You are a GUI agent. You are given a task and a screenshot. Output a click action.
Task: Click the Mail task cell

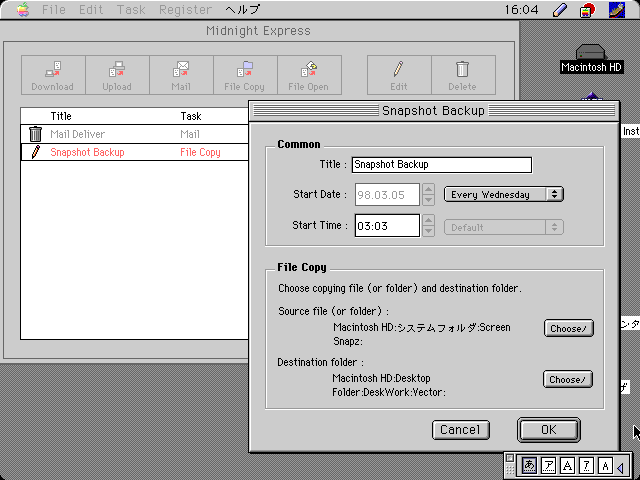click(190, 134)
